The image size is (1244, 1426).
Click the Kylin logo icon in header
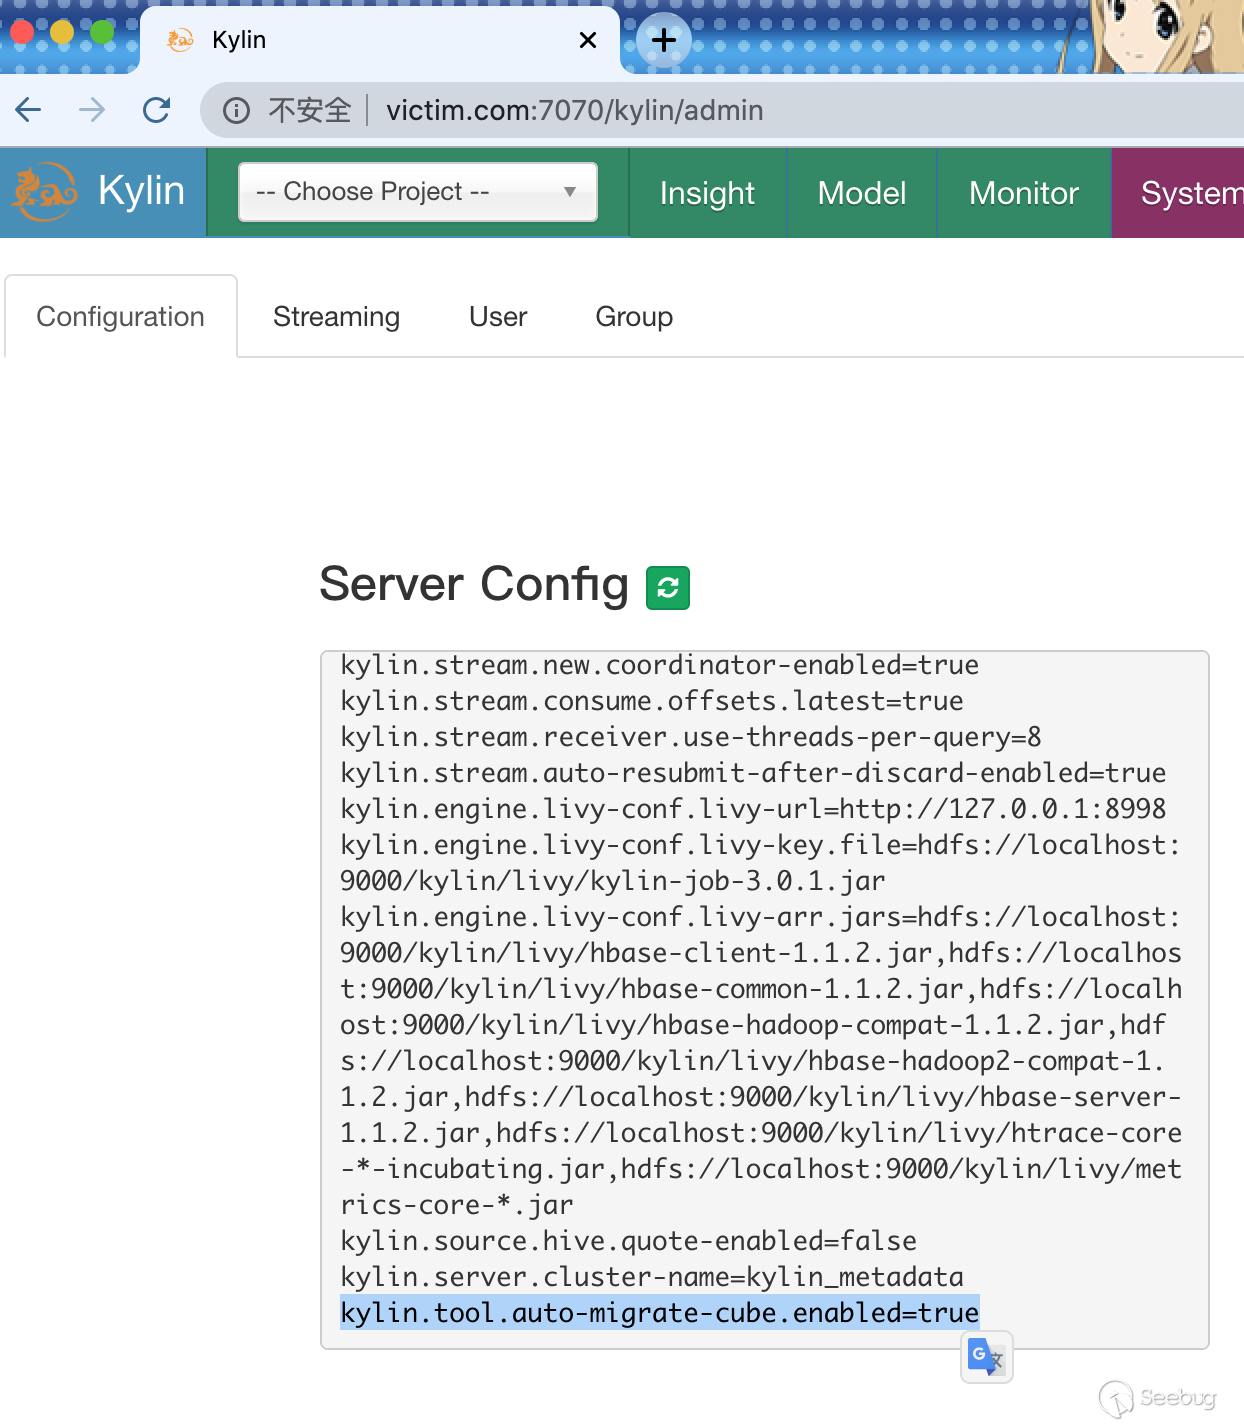(45, 192)
